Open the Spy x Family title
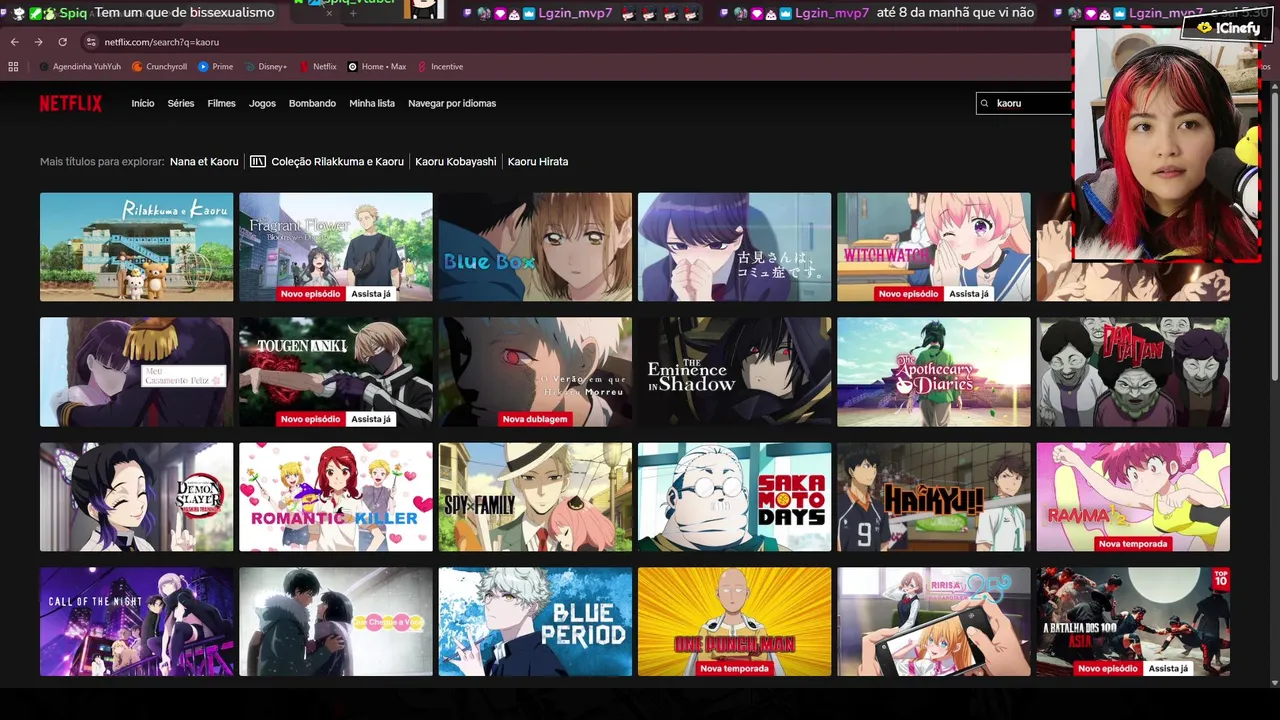The width and height of the screenshot is (1280, 720). coord(535,497)
